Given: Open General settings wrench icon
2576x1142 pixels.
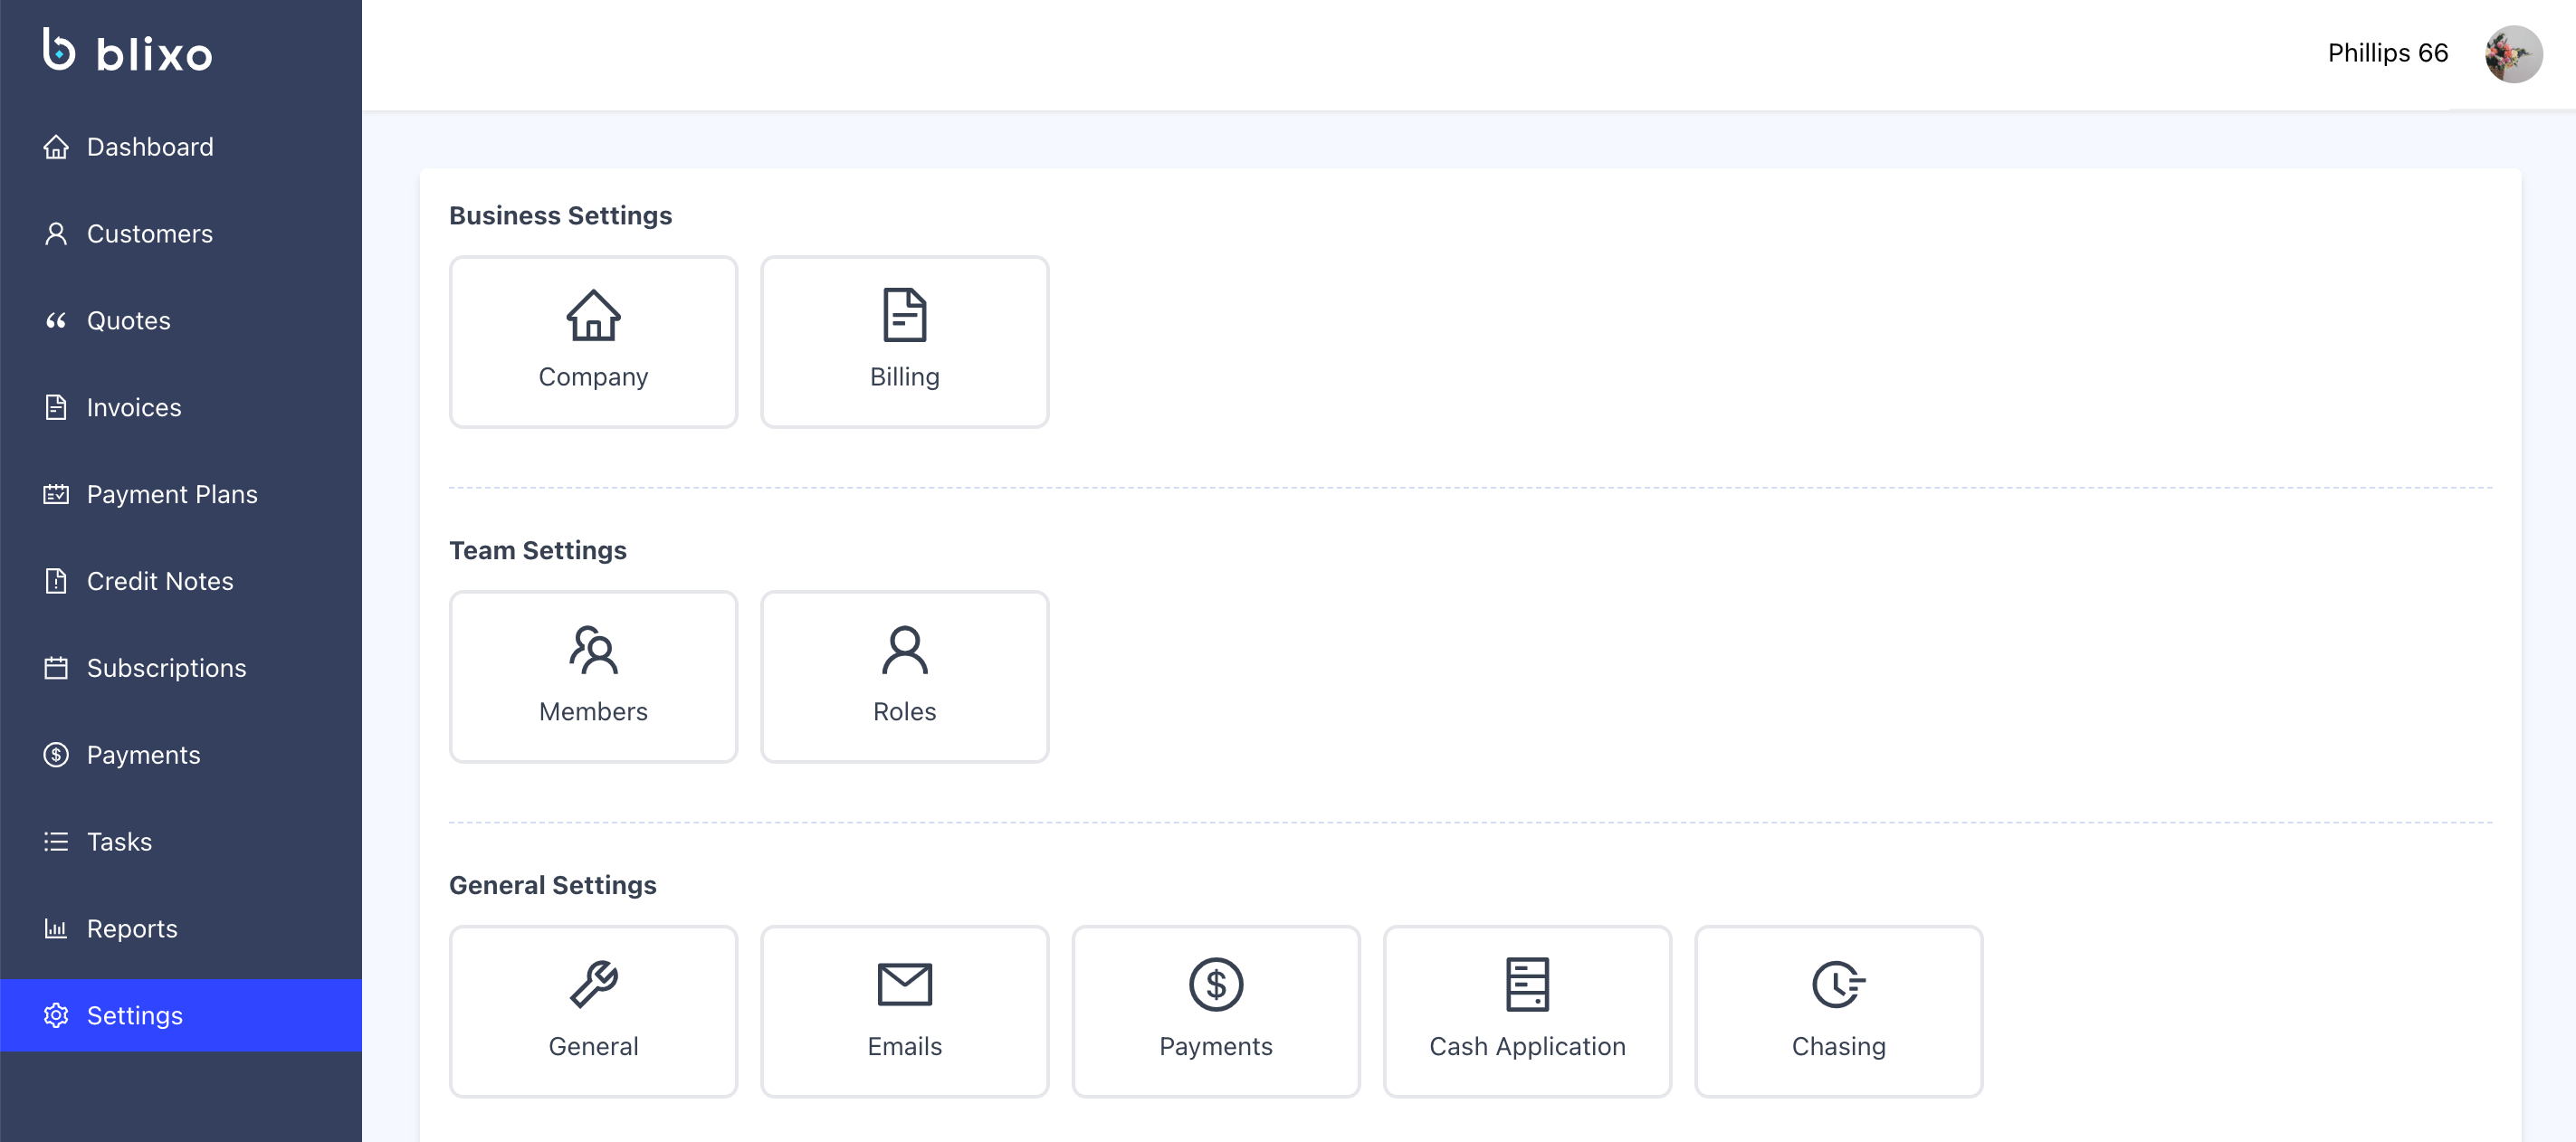Looking at the screenshot, I should (593, 985).
